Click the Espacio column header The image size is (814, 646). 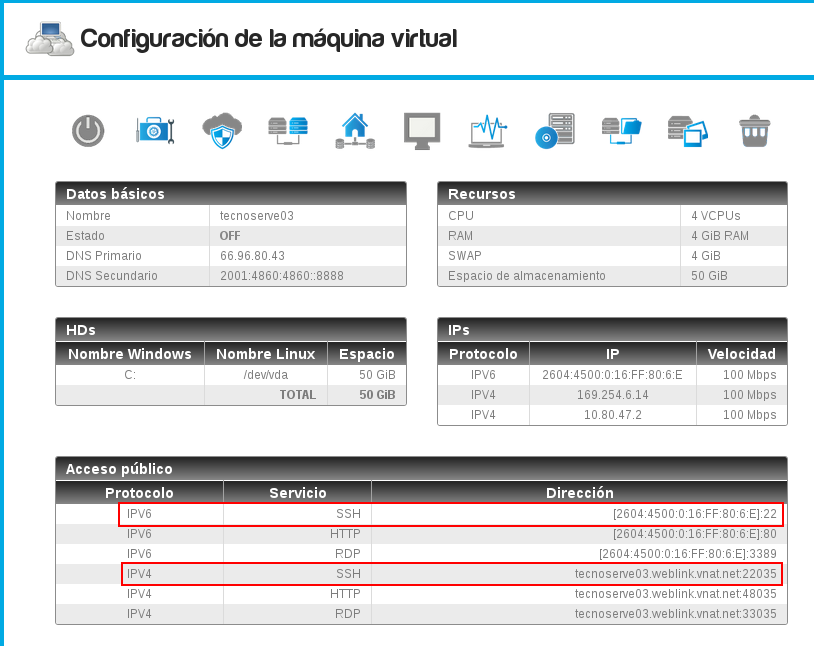point(367,354)
